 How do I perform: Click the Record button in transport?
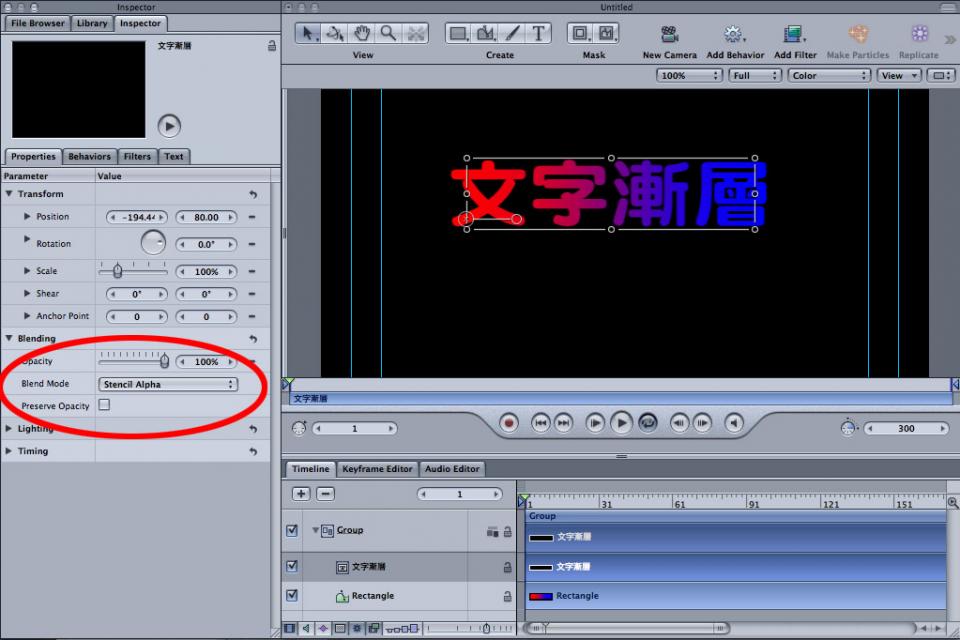pos(508,423)
